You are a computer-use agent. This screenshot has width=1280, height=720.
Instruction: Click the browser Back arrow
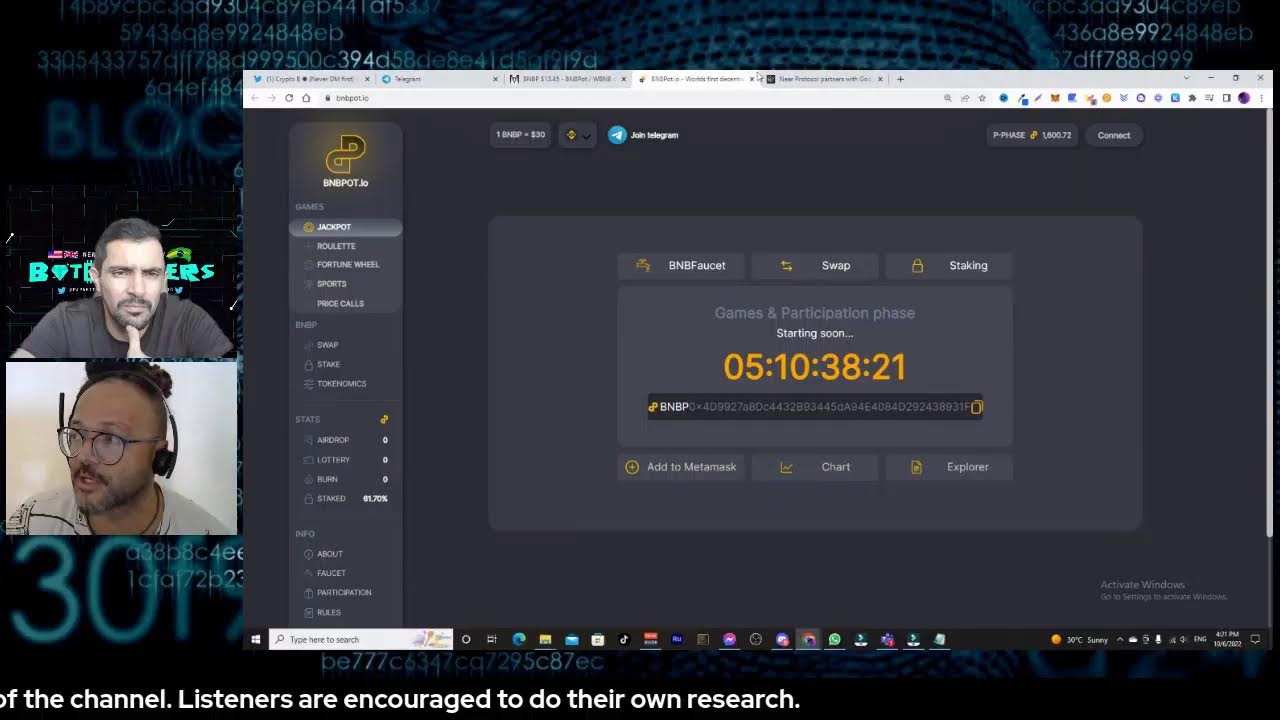tap(254, 98)
